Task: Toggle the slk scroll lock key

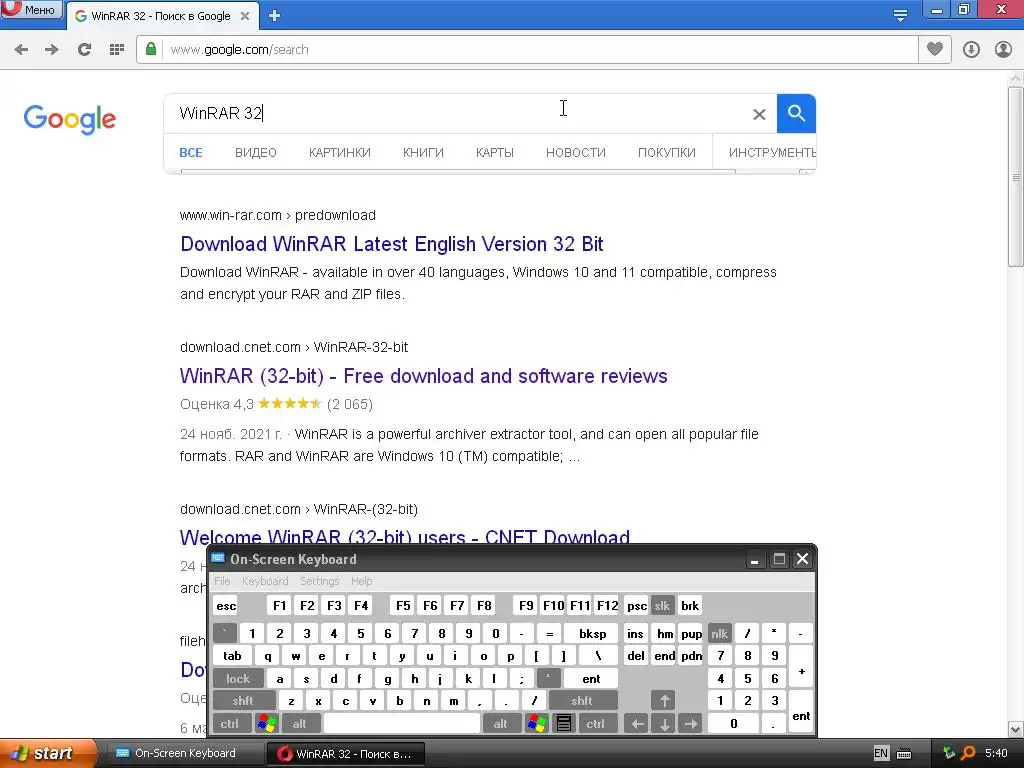Action: (x=662, y=605)
